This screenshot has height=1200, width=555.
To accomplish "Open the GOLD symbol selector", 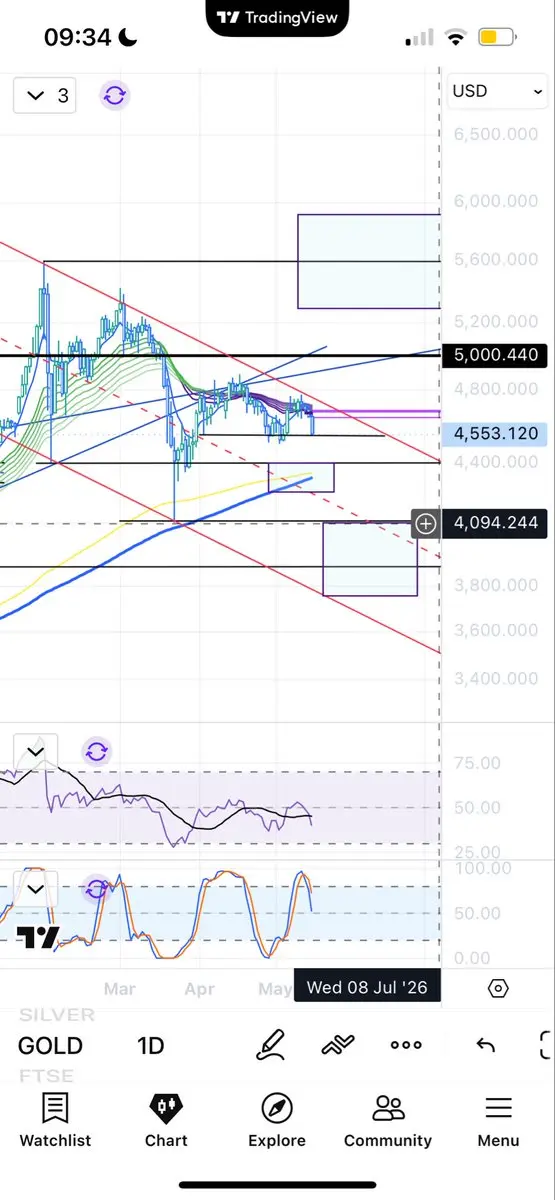I will click(x=50, y=1046).
